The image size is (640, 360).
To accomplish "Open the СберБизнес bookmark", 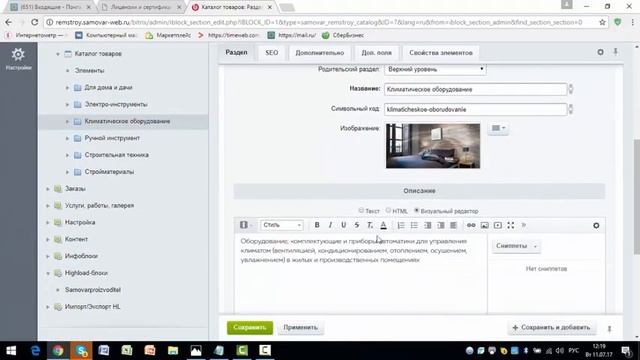I will tap(343, 36).
